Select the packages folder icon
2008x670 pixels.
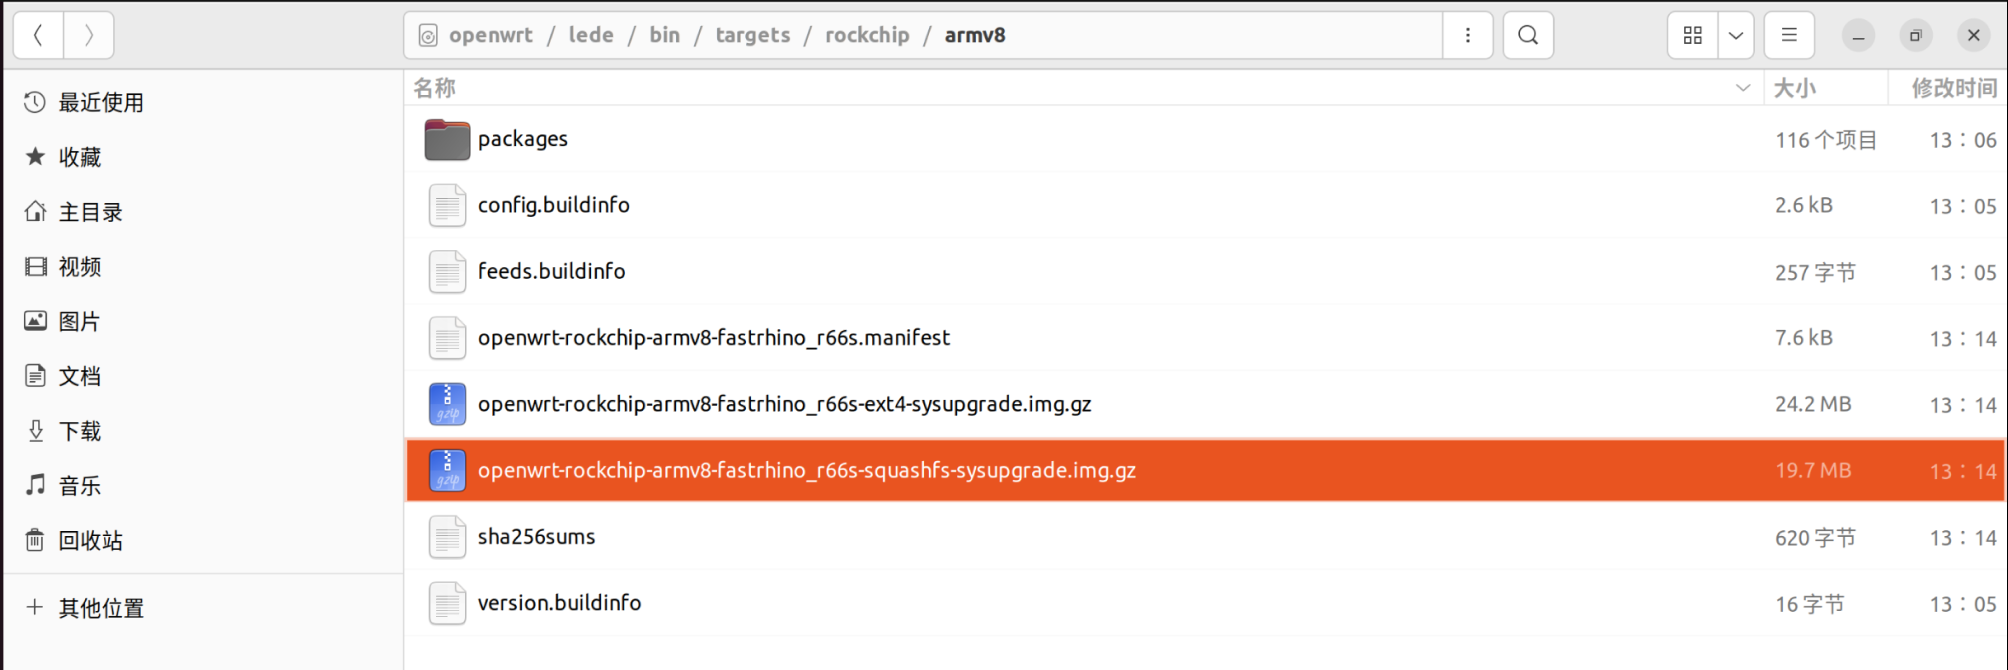tap(447, 139)
